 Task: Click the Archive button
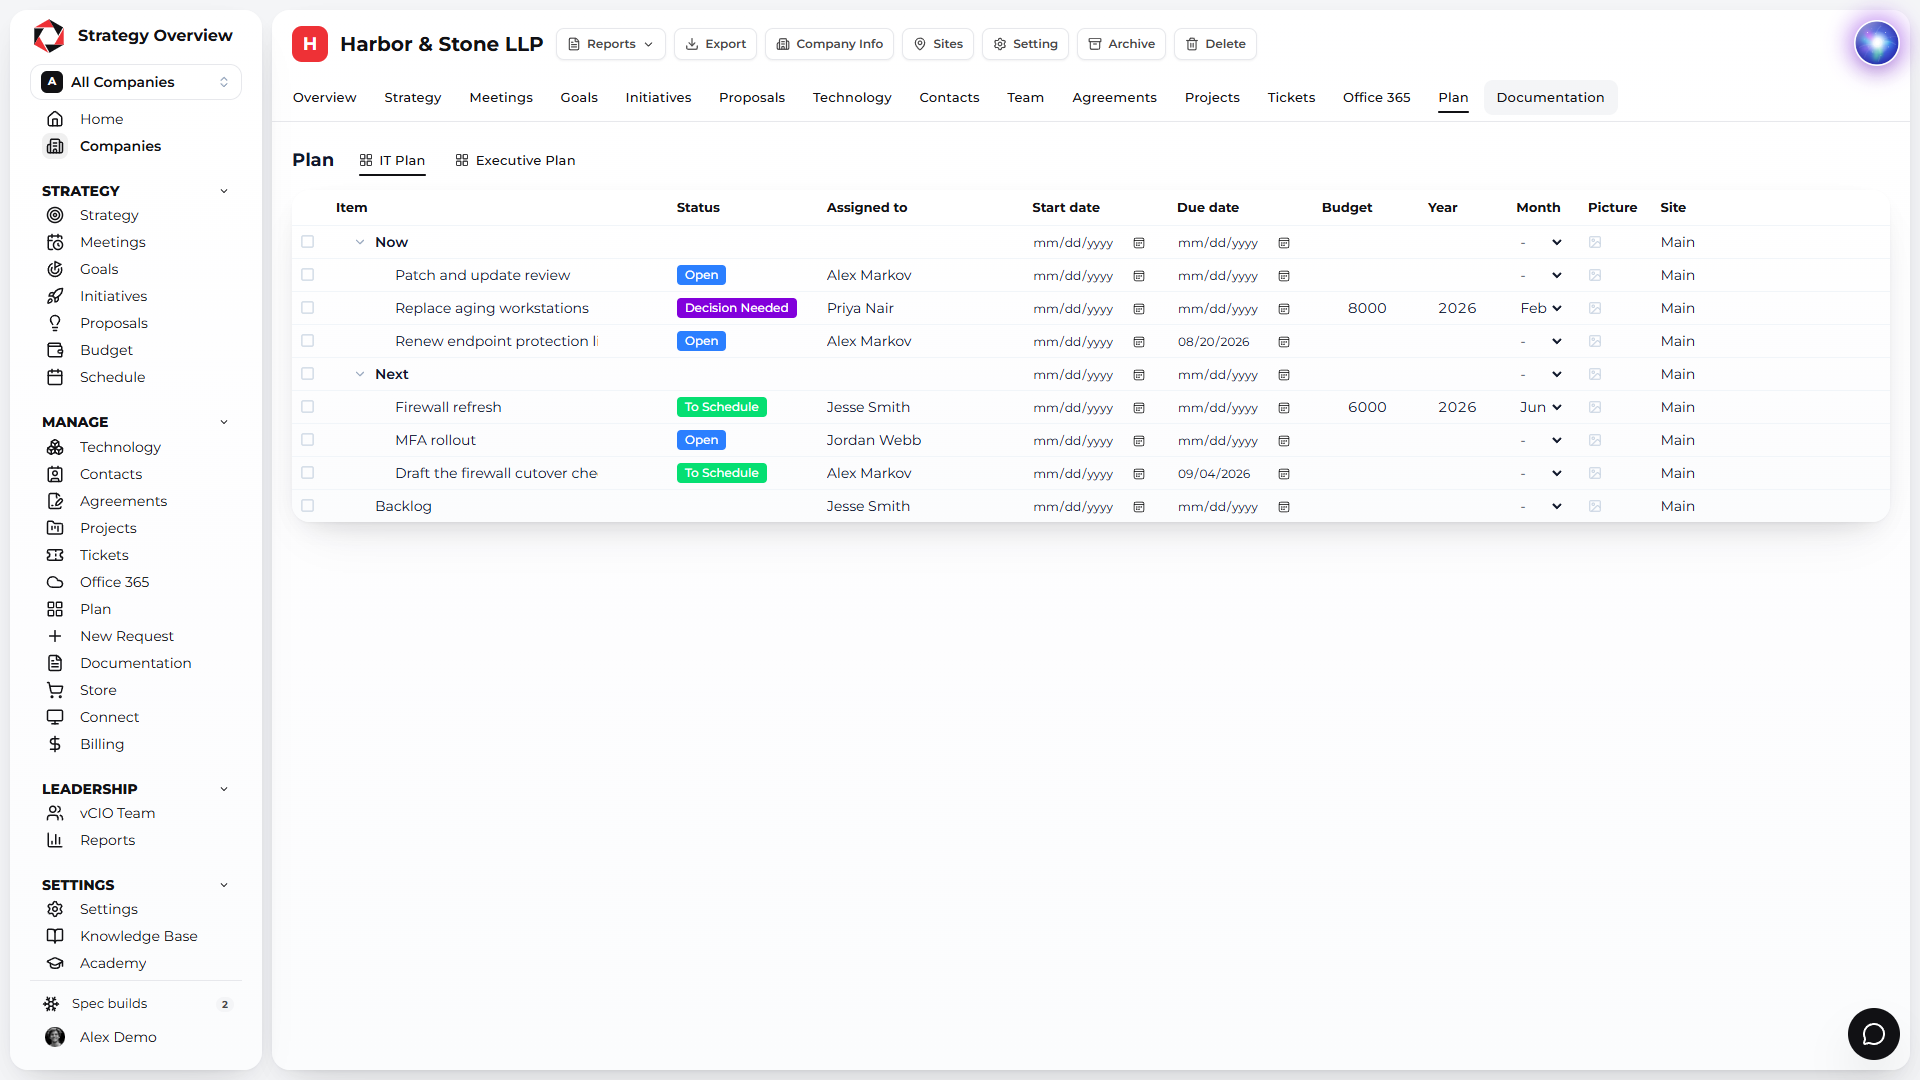click(1121, 44)
